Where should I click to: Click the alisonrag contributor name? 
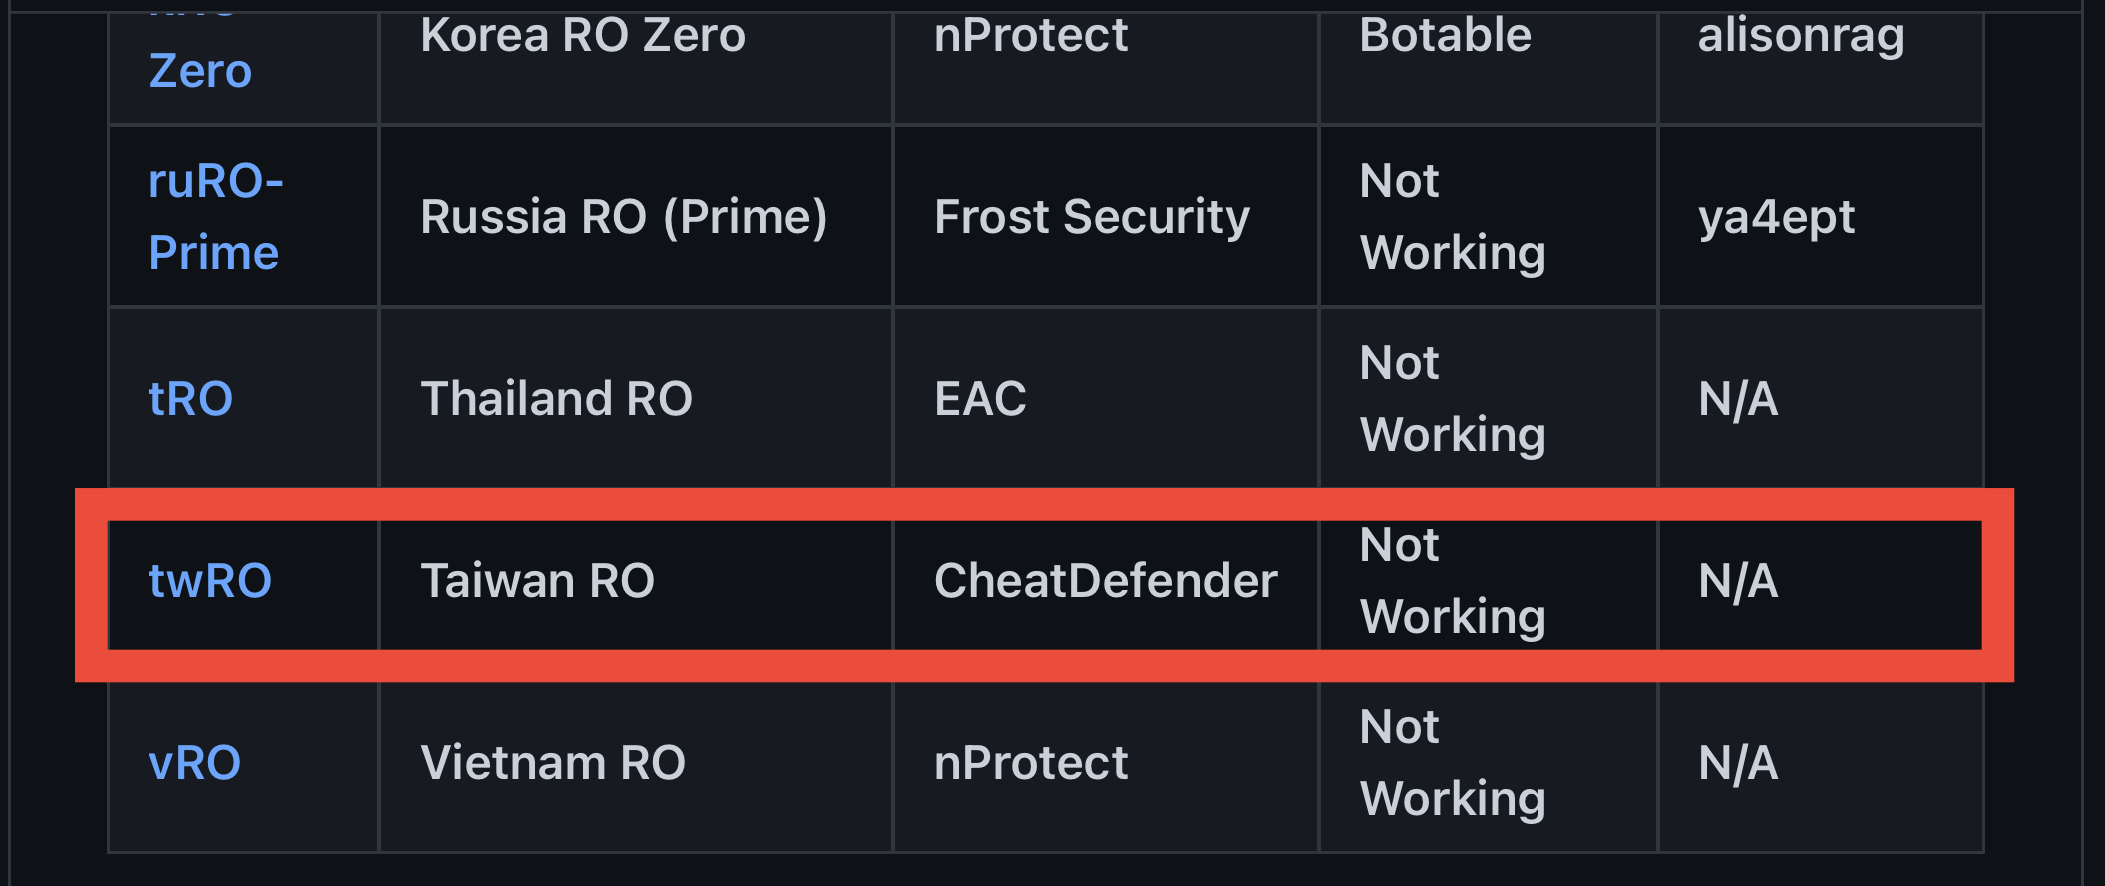click(x=1801, y=34)
